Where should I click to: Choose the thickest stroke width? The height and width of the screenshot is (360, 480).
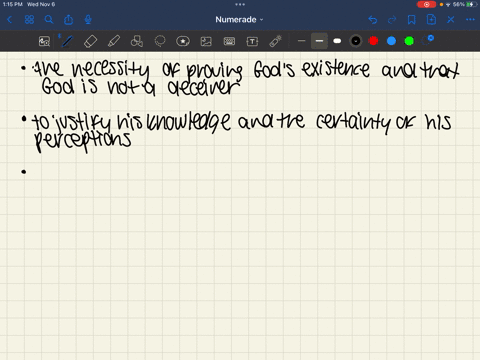tap(337, 41)
